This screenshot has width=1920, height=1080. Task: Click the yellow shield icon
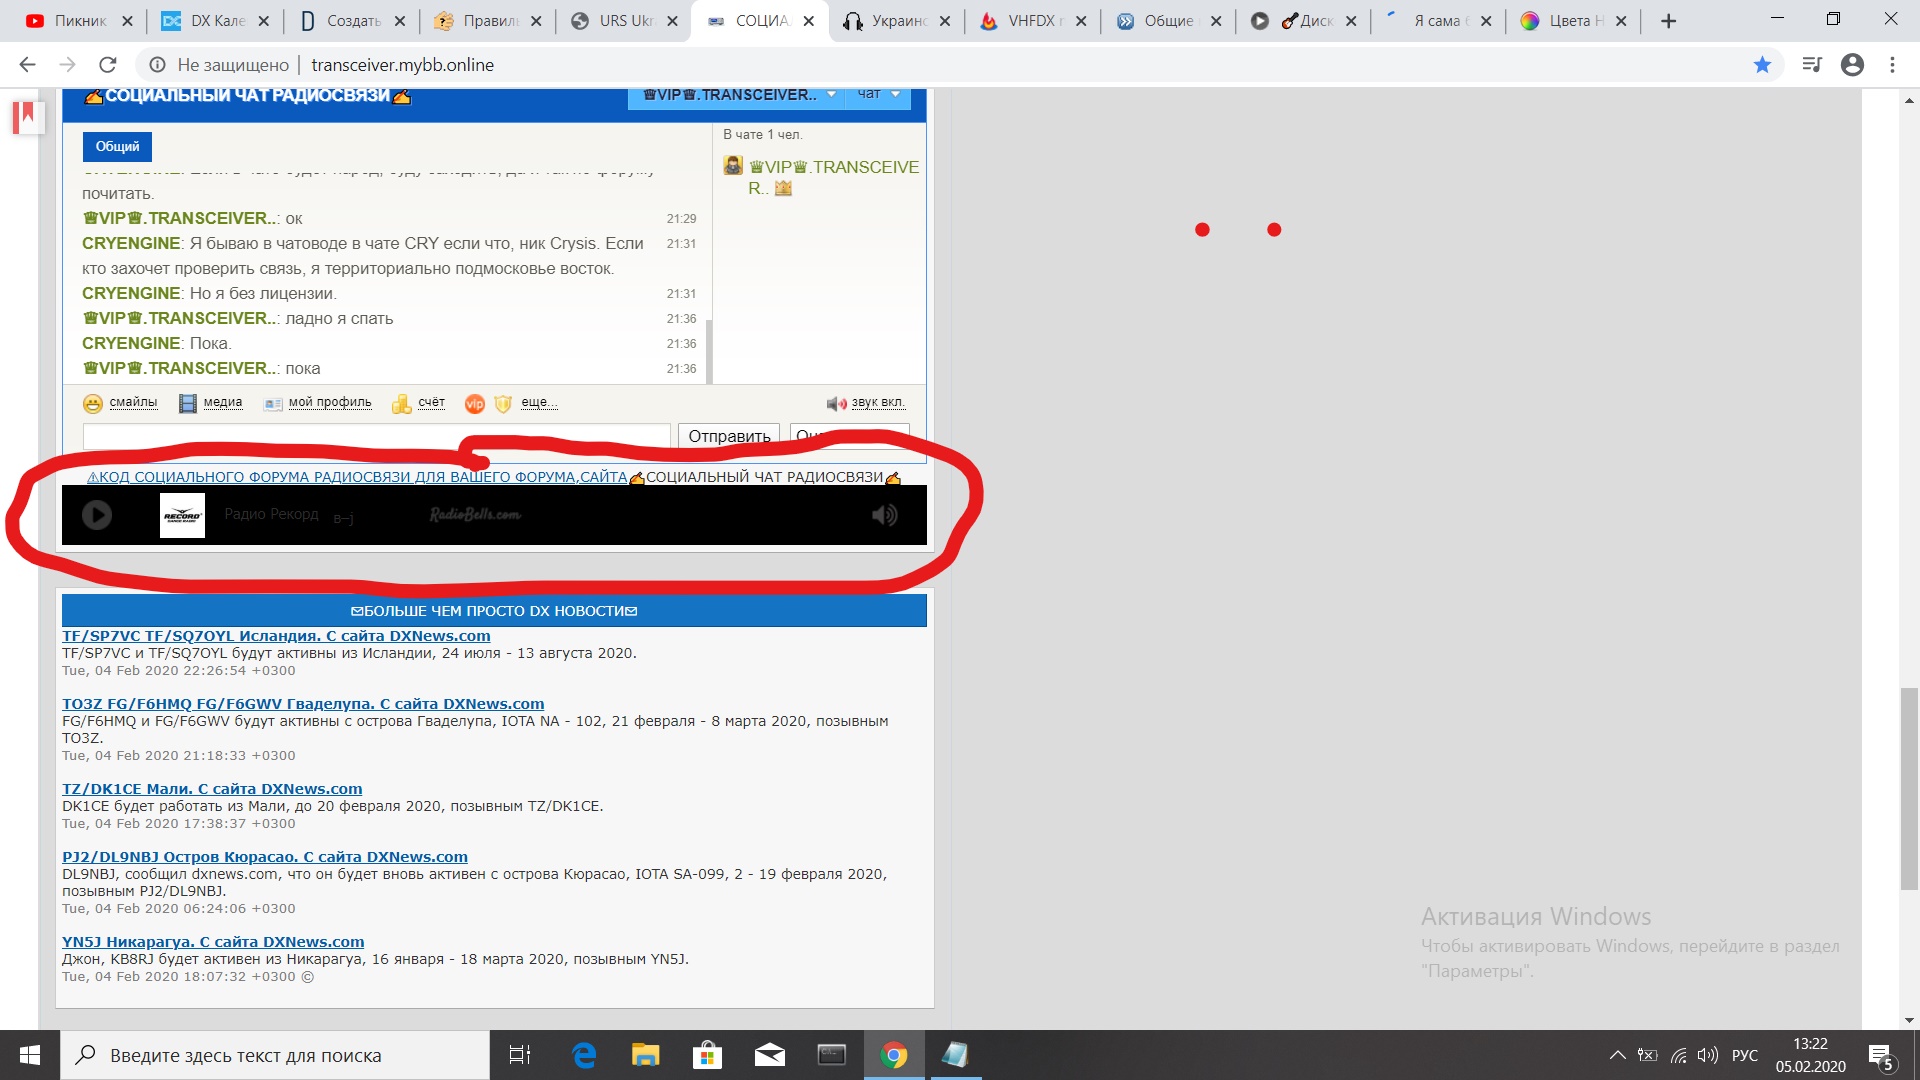point(503,404)
